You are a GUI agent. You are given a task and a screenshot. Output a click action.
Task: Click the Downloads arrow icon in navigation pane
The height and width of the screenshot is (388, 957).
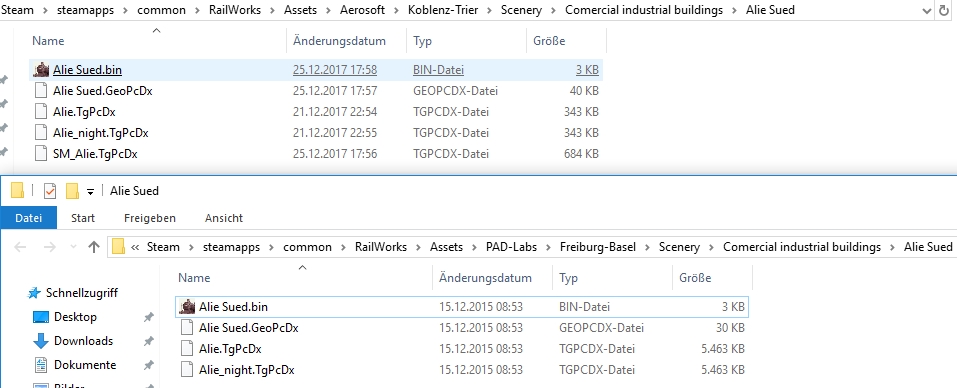[41, 341]
